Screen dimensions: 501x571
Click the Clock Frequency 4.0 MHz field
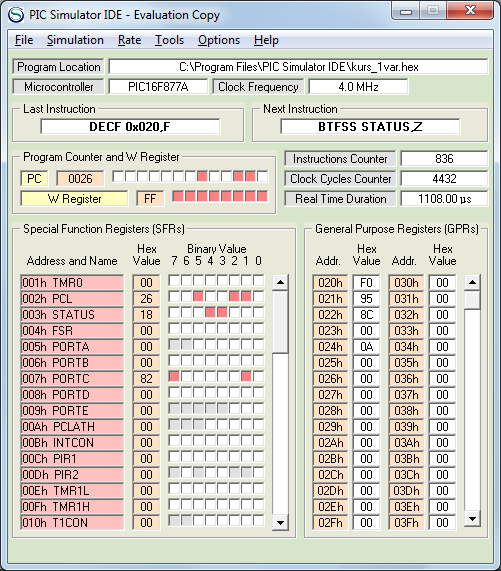click(358, 87)
